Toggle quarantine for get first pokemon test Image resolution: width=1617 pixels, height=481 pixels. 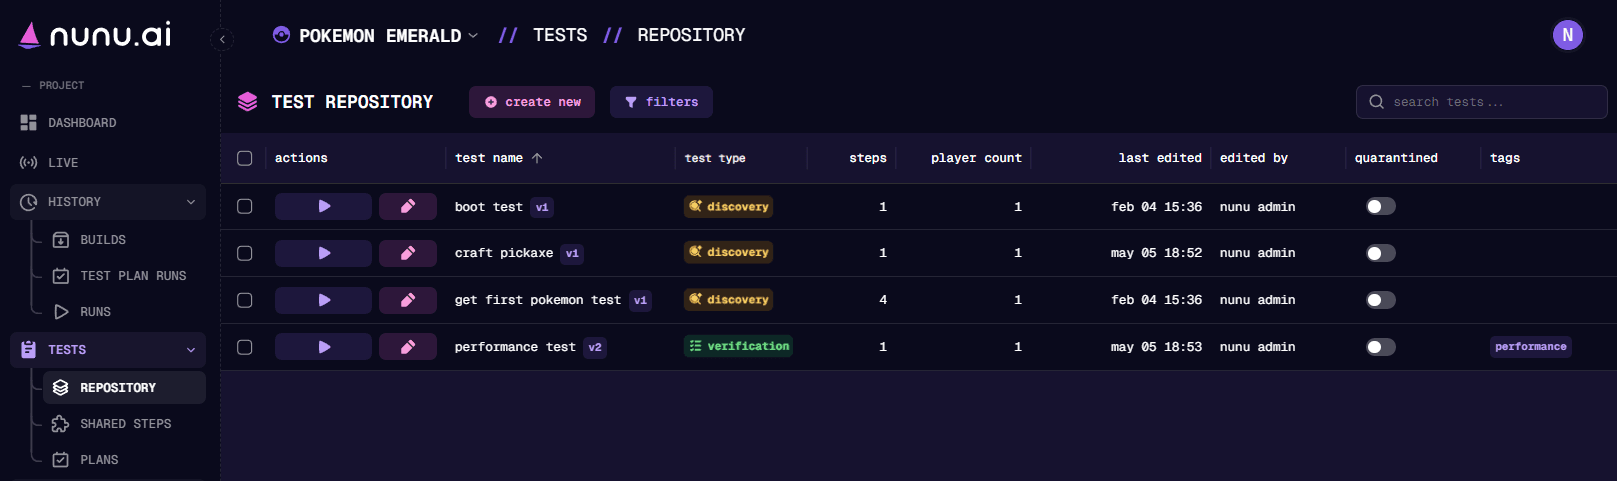(x=1381, y=300)
